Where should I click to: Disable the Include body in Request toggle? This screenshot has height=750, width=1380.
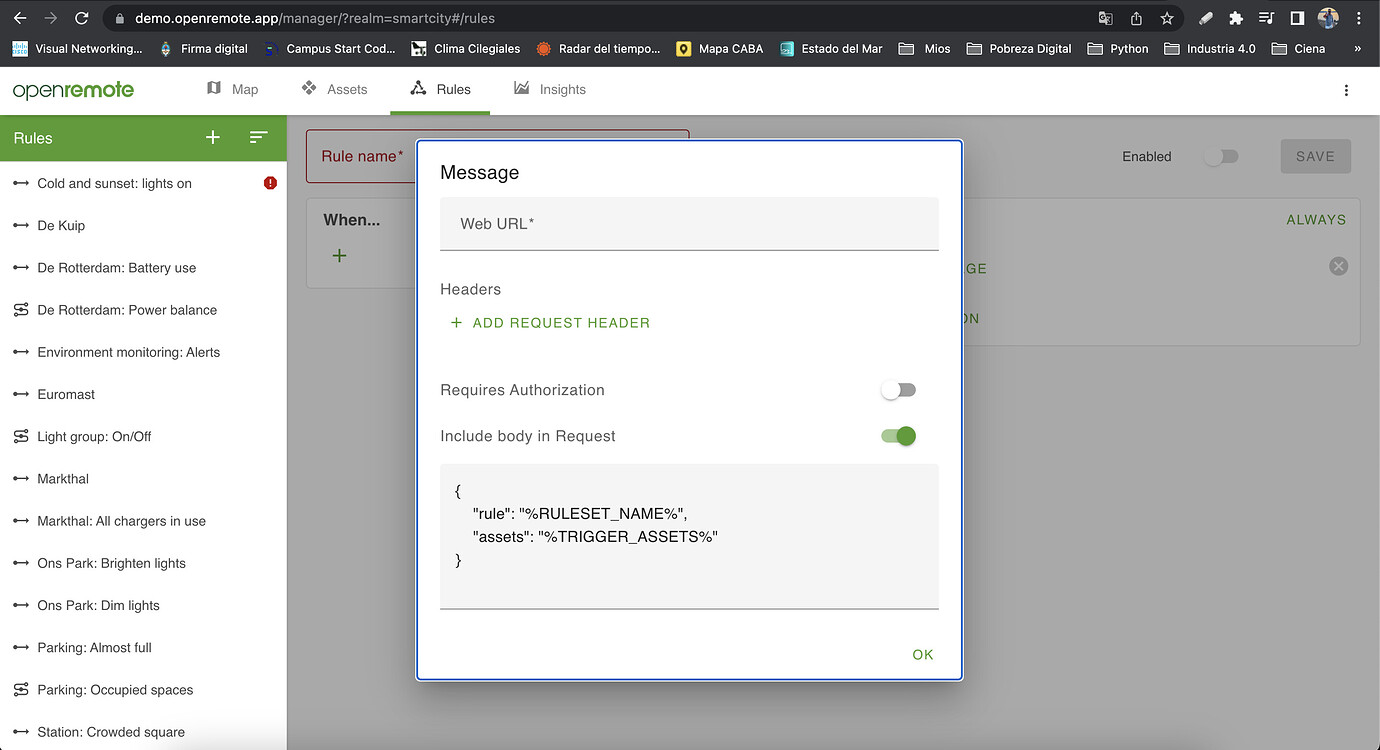[x=897, y=436]
